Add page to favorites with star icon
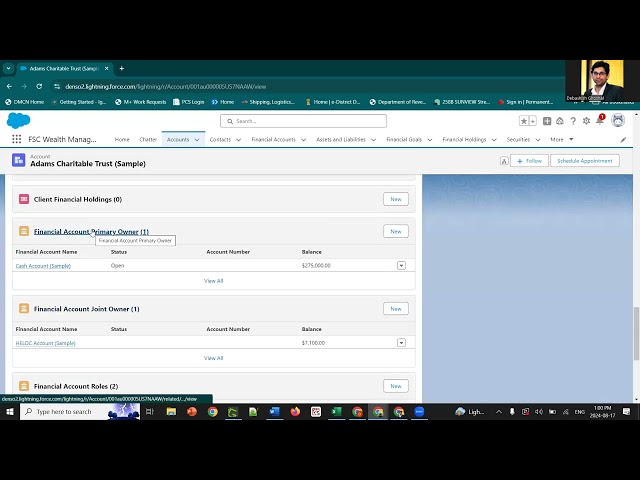The height and width of the screenshot is (480, 640). 524,121
